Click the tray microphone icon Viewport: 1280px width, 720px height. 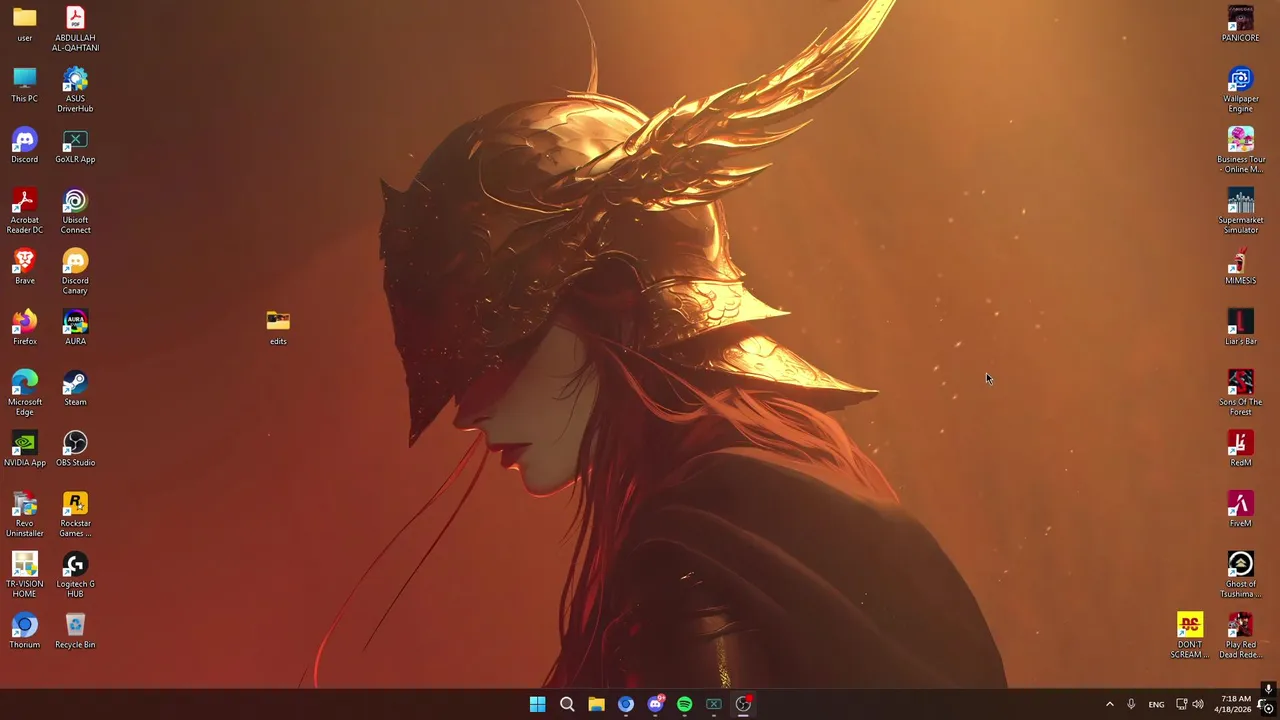pyautogui.click(x=1131, y=704)
